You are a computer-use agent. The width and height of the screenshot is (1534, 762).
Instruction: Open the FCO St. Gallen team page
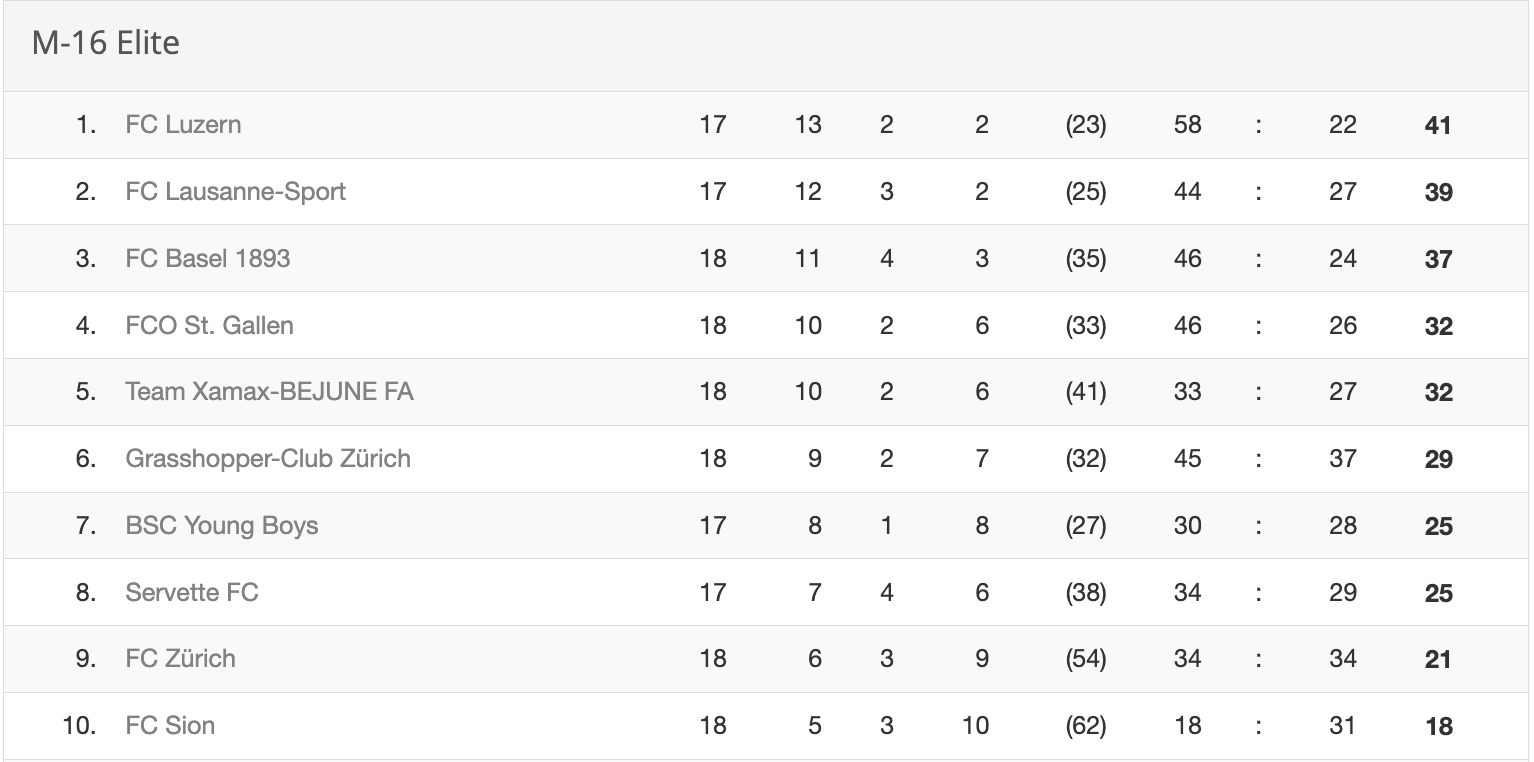click(209, 326)
